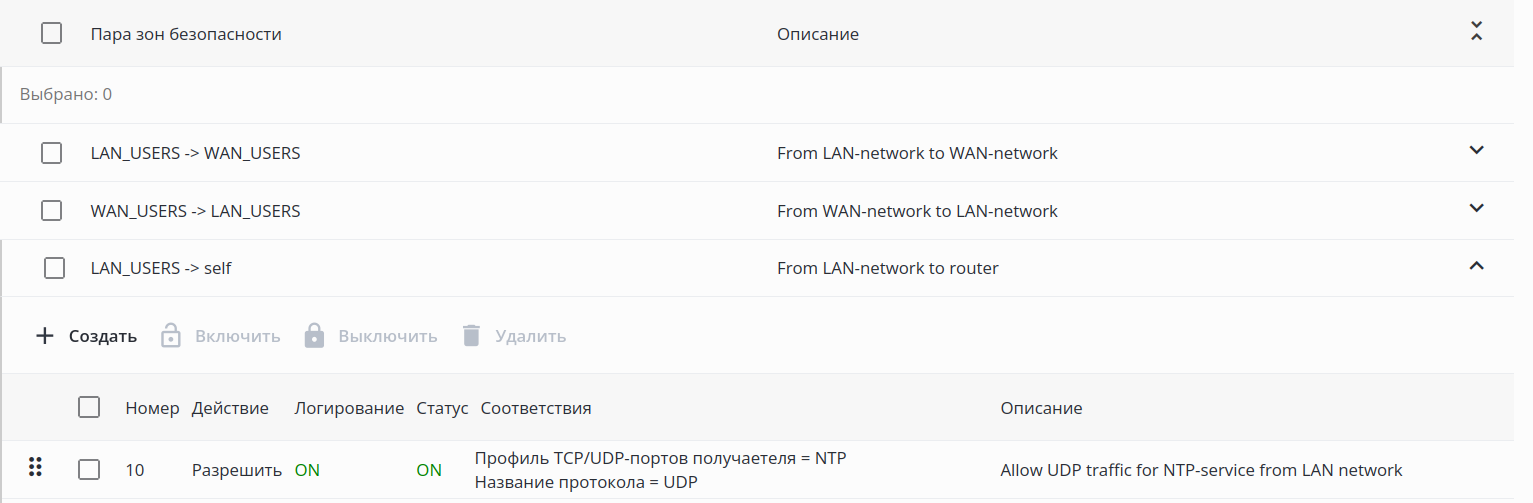Select the header checkbox for all zone pairs

pyautogui.click(x=51, y=34)
